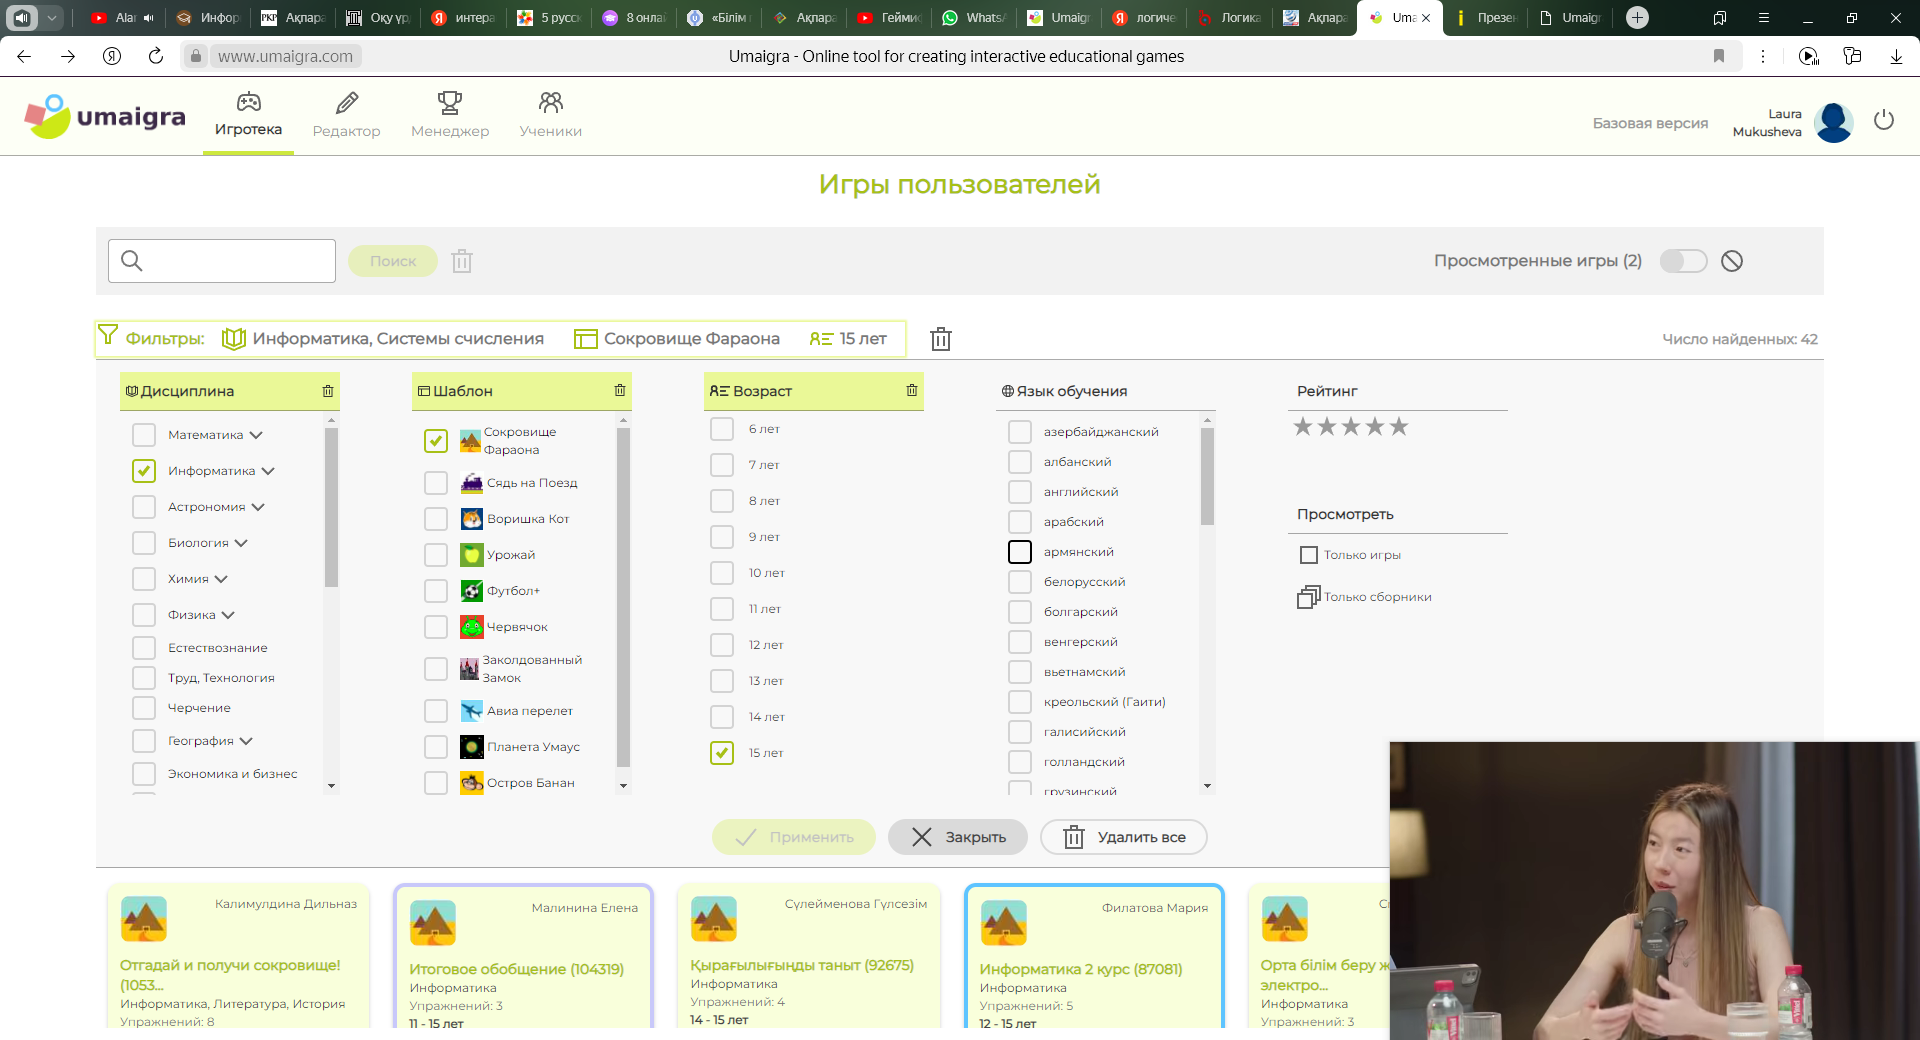Check the 10 лет age checkbox
This screenshot has width=1920, height=1040.
click(722, 573)
